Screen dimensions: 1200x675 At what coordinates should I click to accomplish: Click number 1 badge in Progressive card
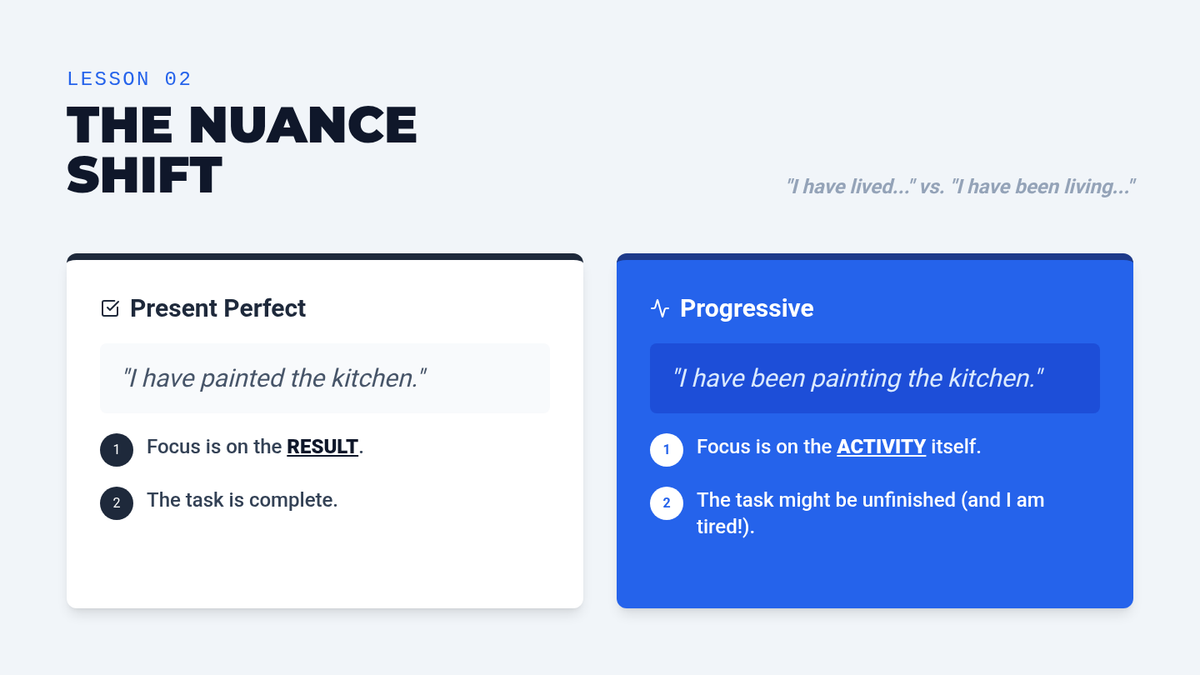pos(666,450)
